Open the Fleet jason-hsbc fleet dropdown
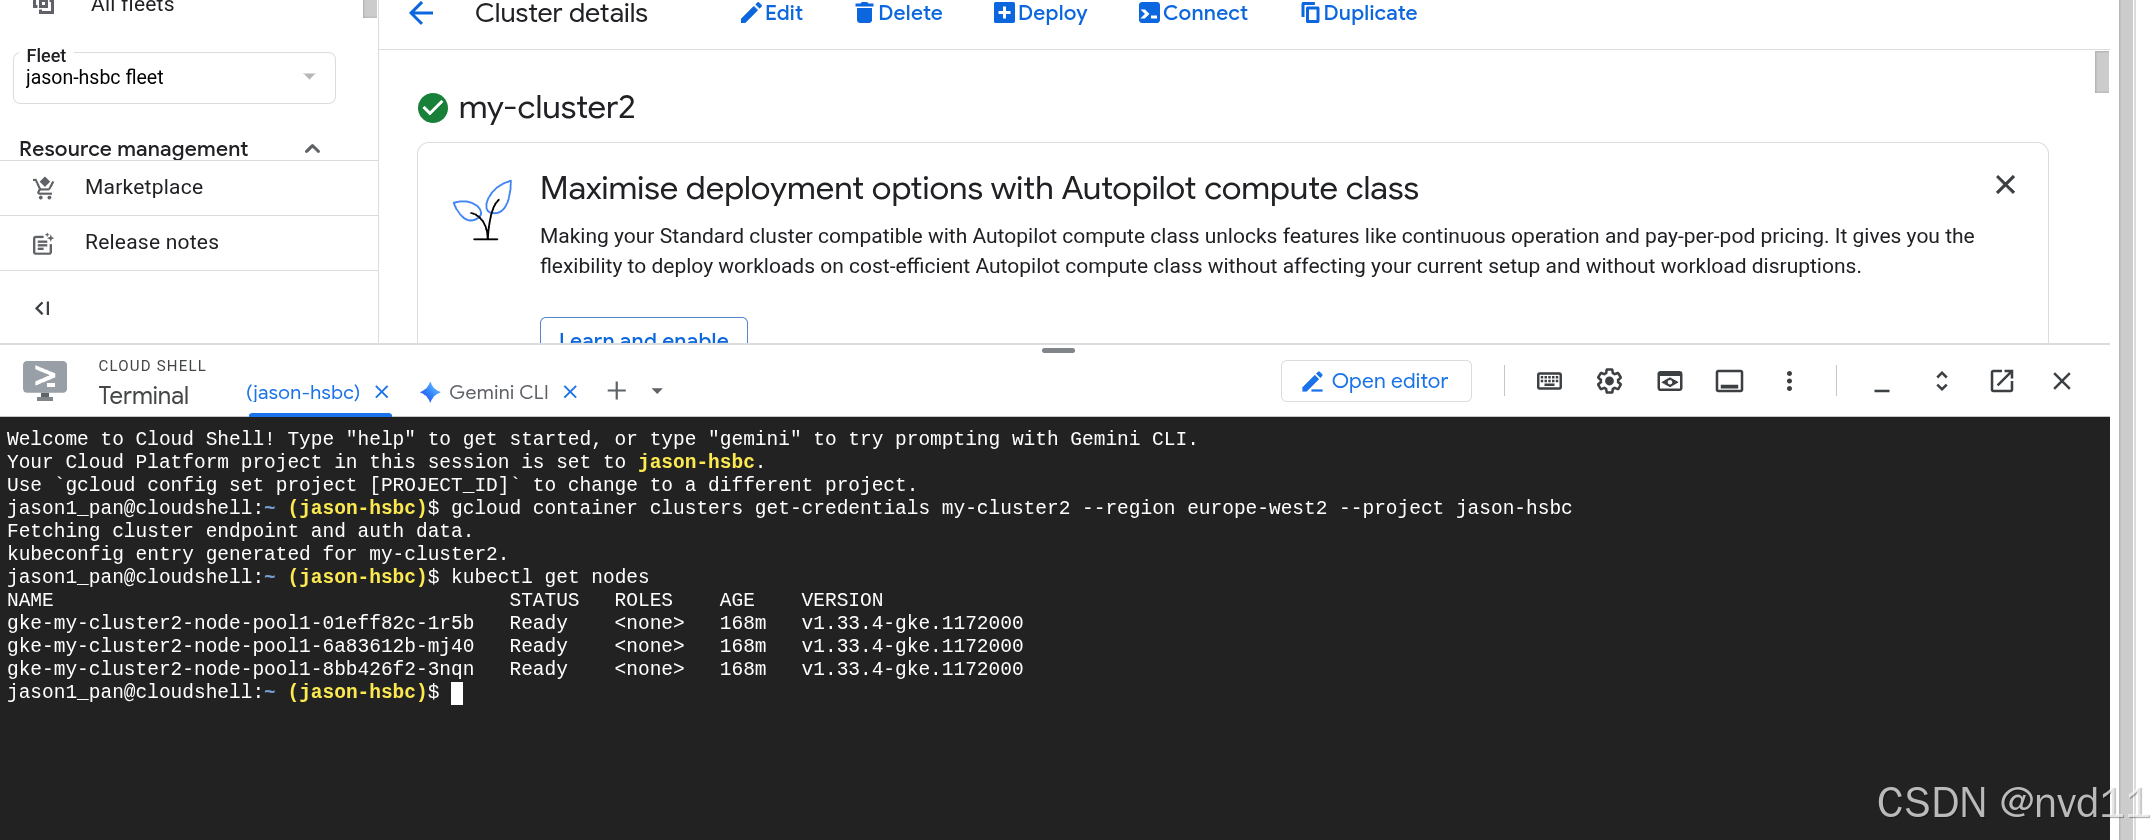This screenshot has height=840, width=2155. pyautogui.click(x=174, y=77)
